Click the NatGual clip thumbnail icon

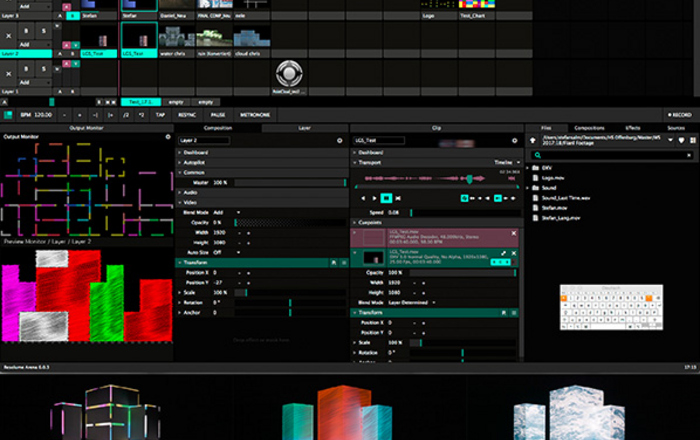(x=291, y=75)
